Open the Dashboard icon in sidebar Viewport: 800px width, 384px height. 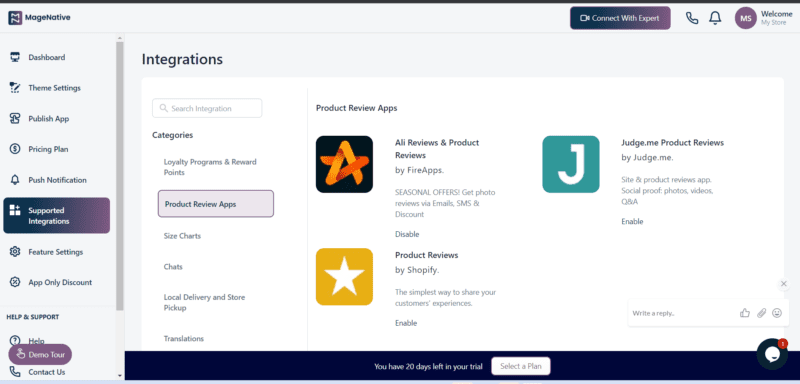click(15, 57)
